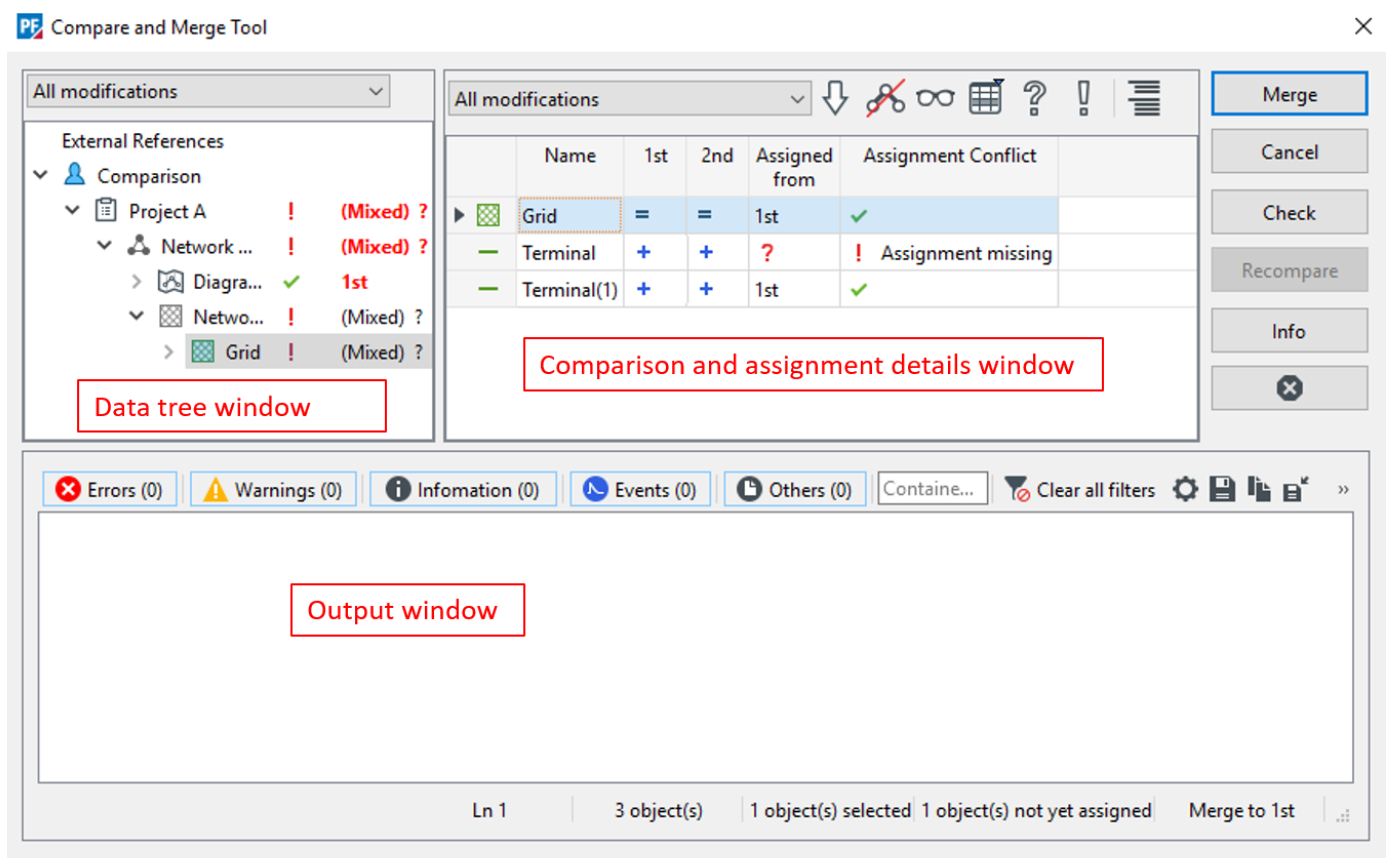Click the crossed-out network graph icon
The height and width of the screenshot is (863, 1392).
(x=885, y=98)
